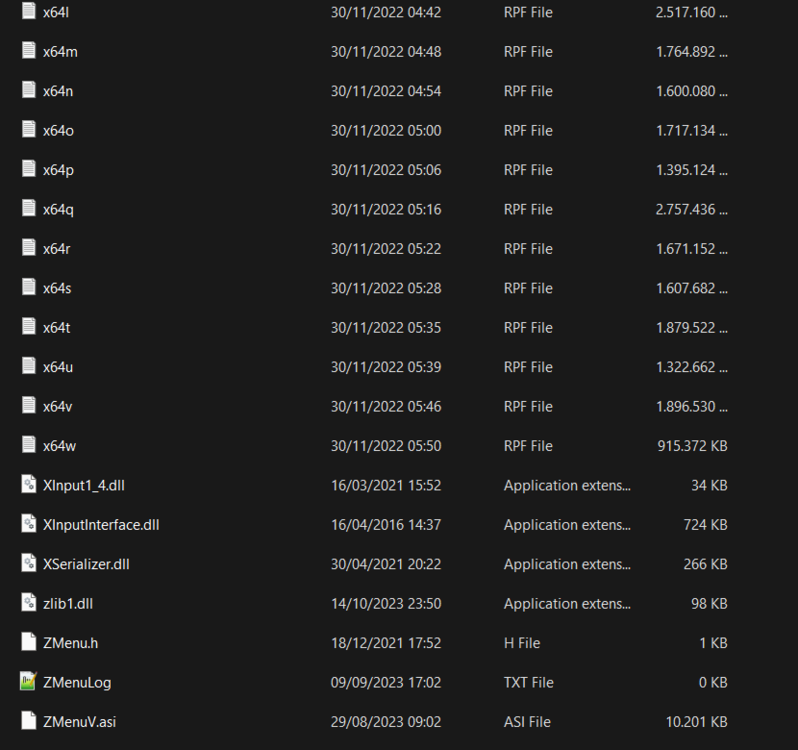Click the XSerializer.dll file icon
Image resolution: width=798 pixels, height=750 pixels.
[x=28, y=563]
